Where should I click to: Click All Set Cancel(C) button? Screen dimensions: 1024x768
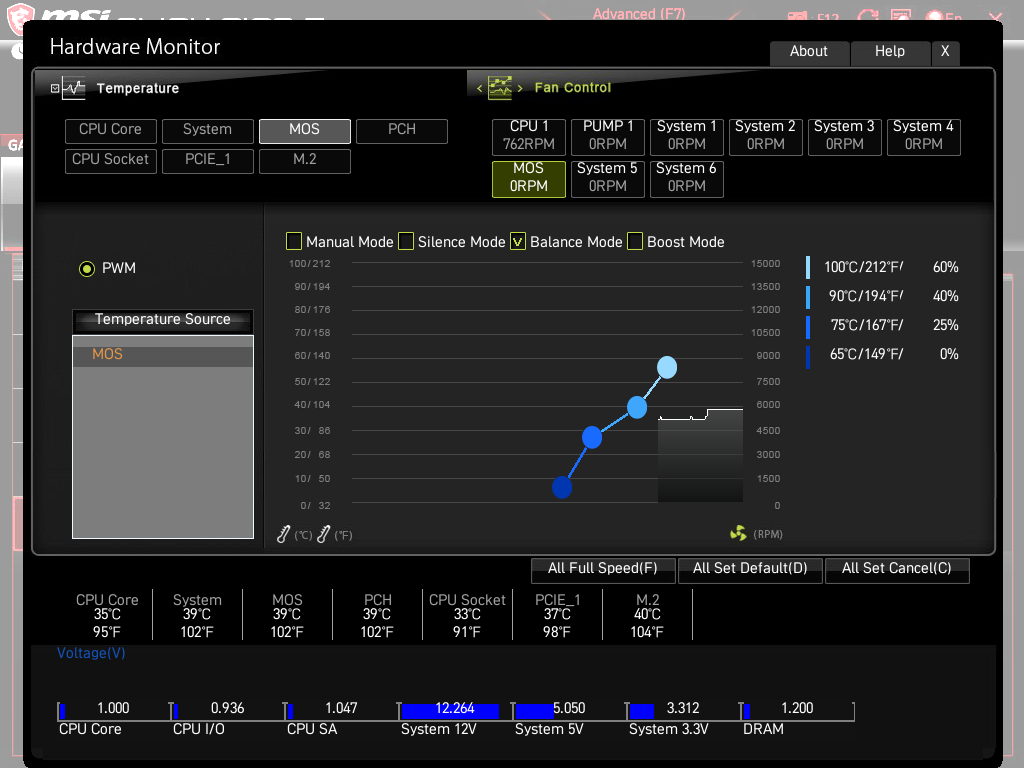897,569
